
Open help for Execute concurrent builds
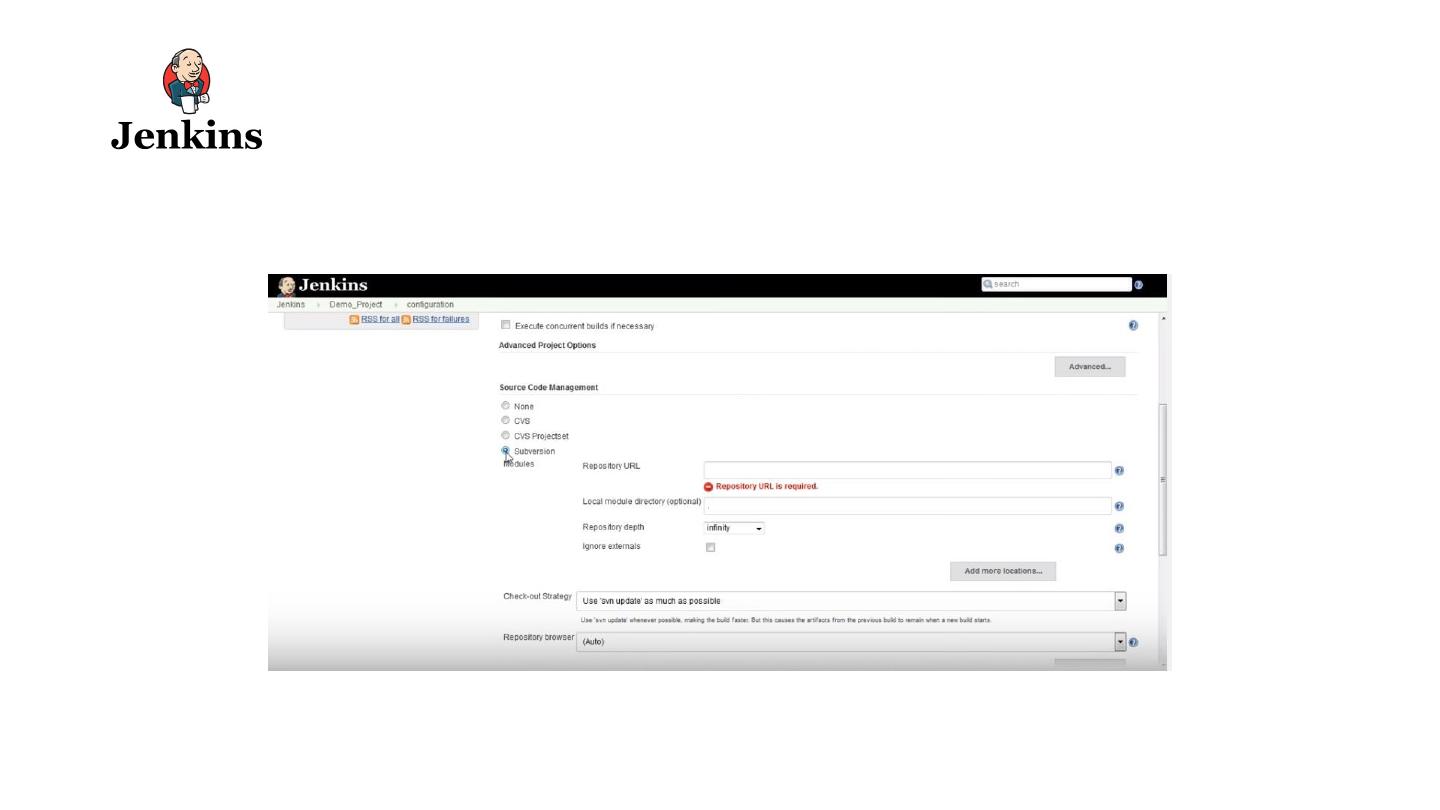pos(1133,326)
